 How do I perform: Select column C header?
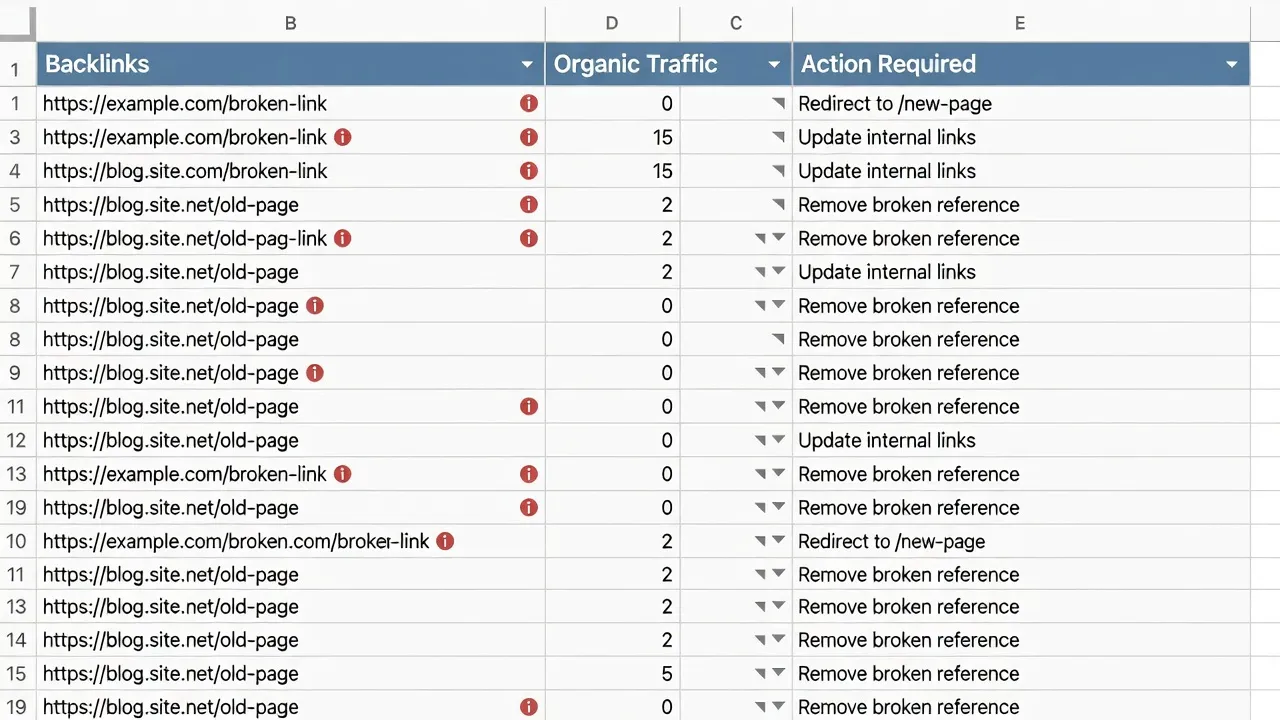736,23
